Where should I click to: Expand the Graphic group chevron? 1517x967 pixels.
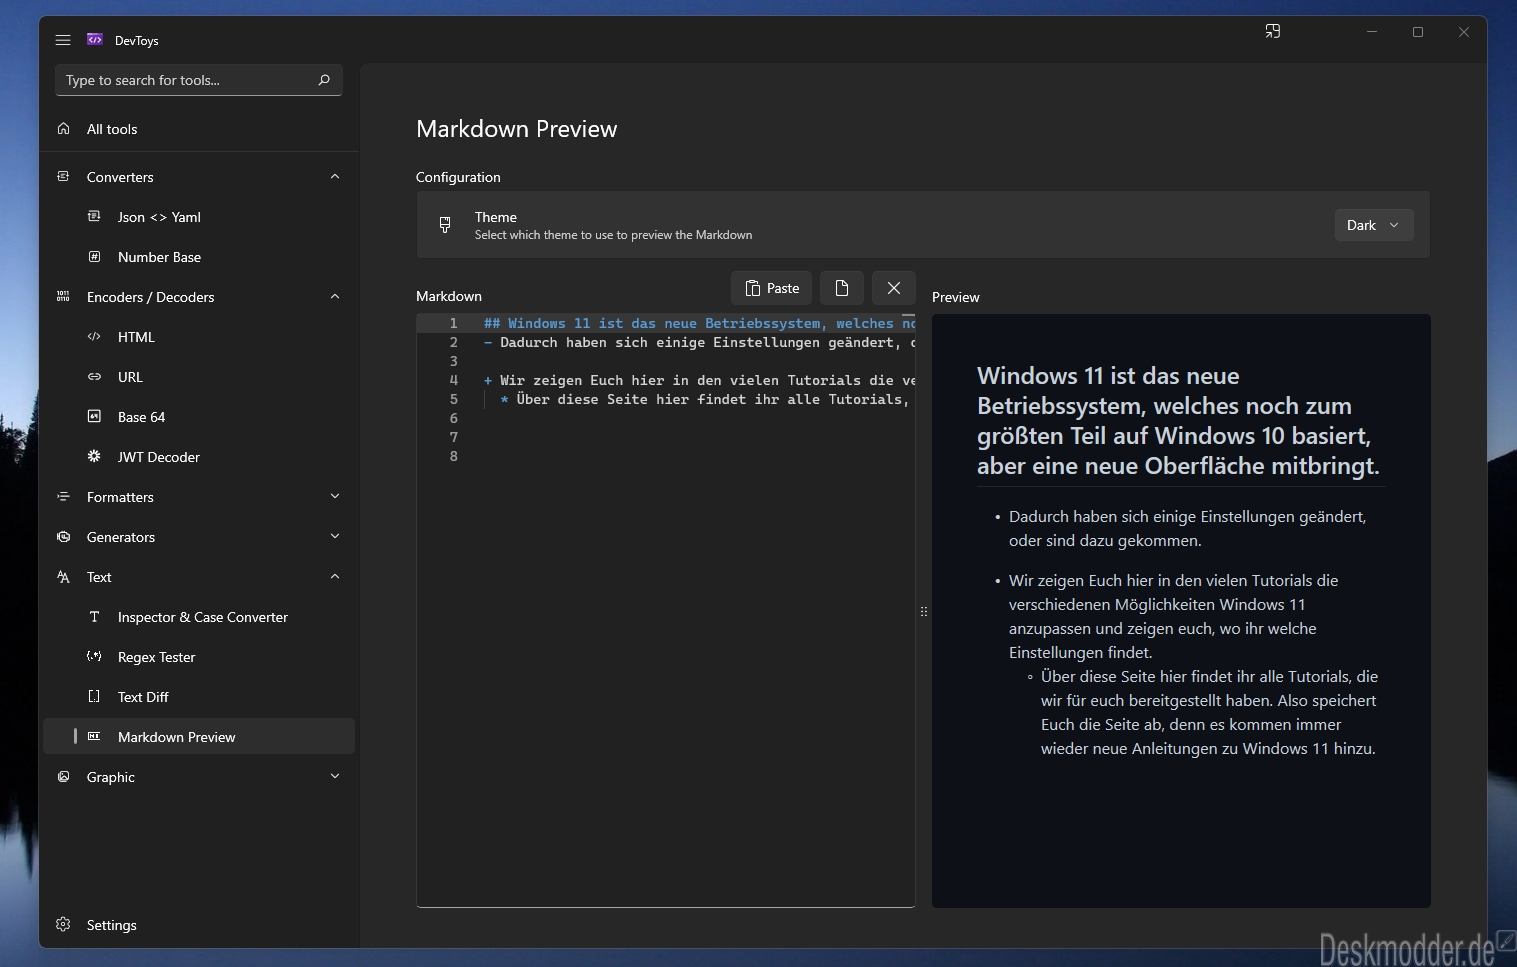coord(335,777)
